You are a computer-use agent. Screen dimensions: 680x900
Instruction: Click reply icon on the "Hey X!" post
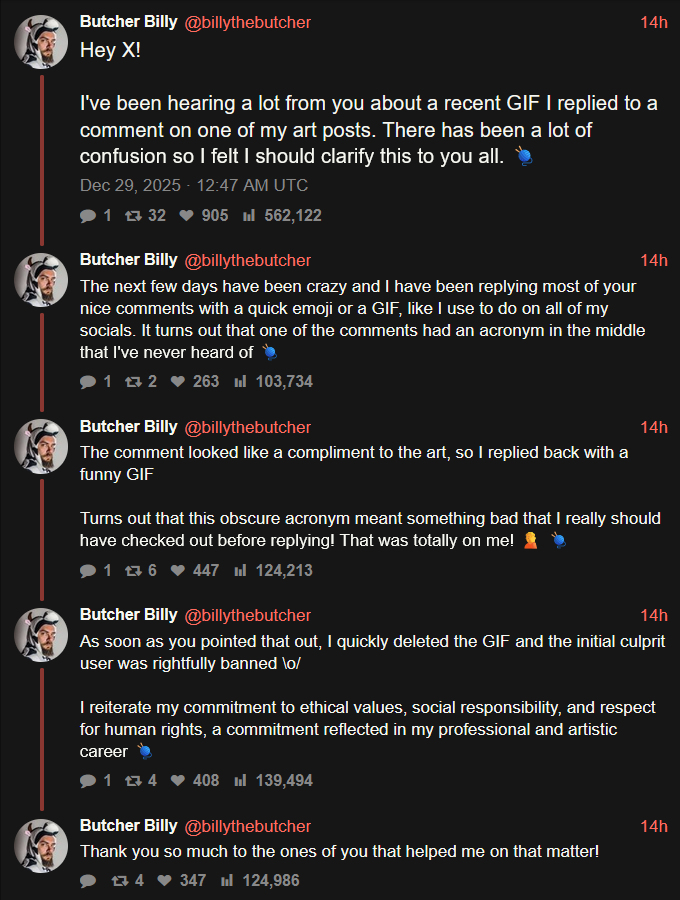click(88, 216)
